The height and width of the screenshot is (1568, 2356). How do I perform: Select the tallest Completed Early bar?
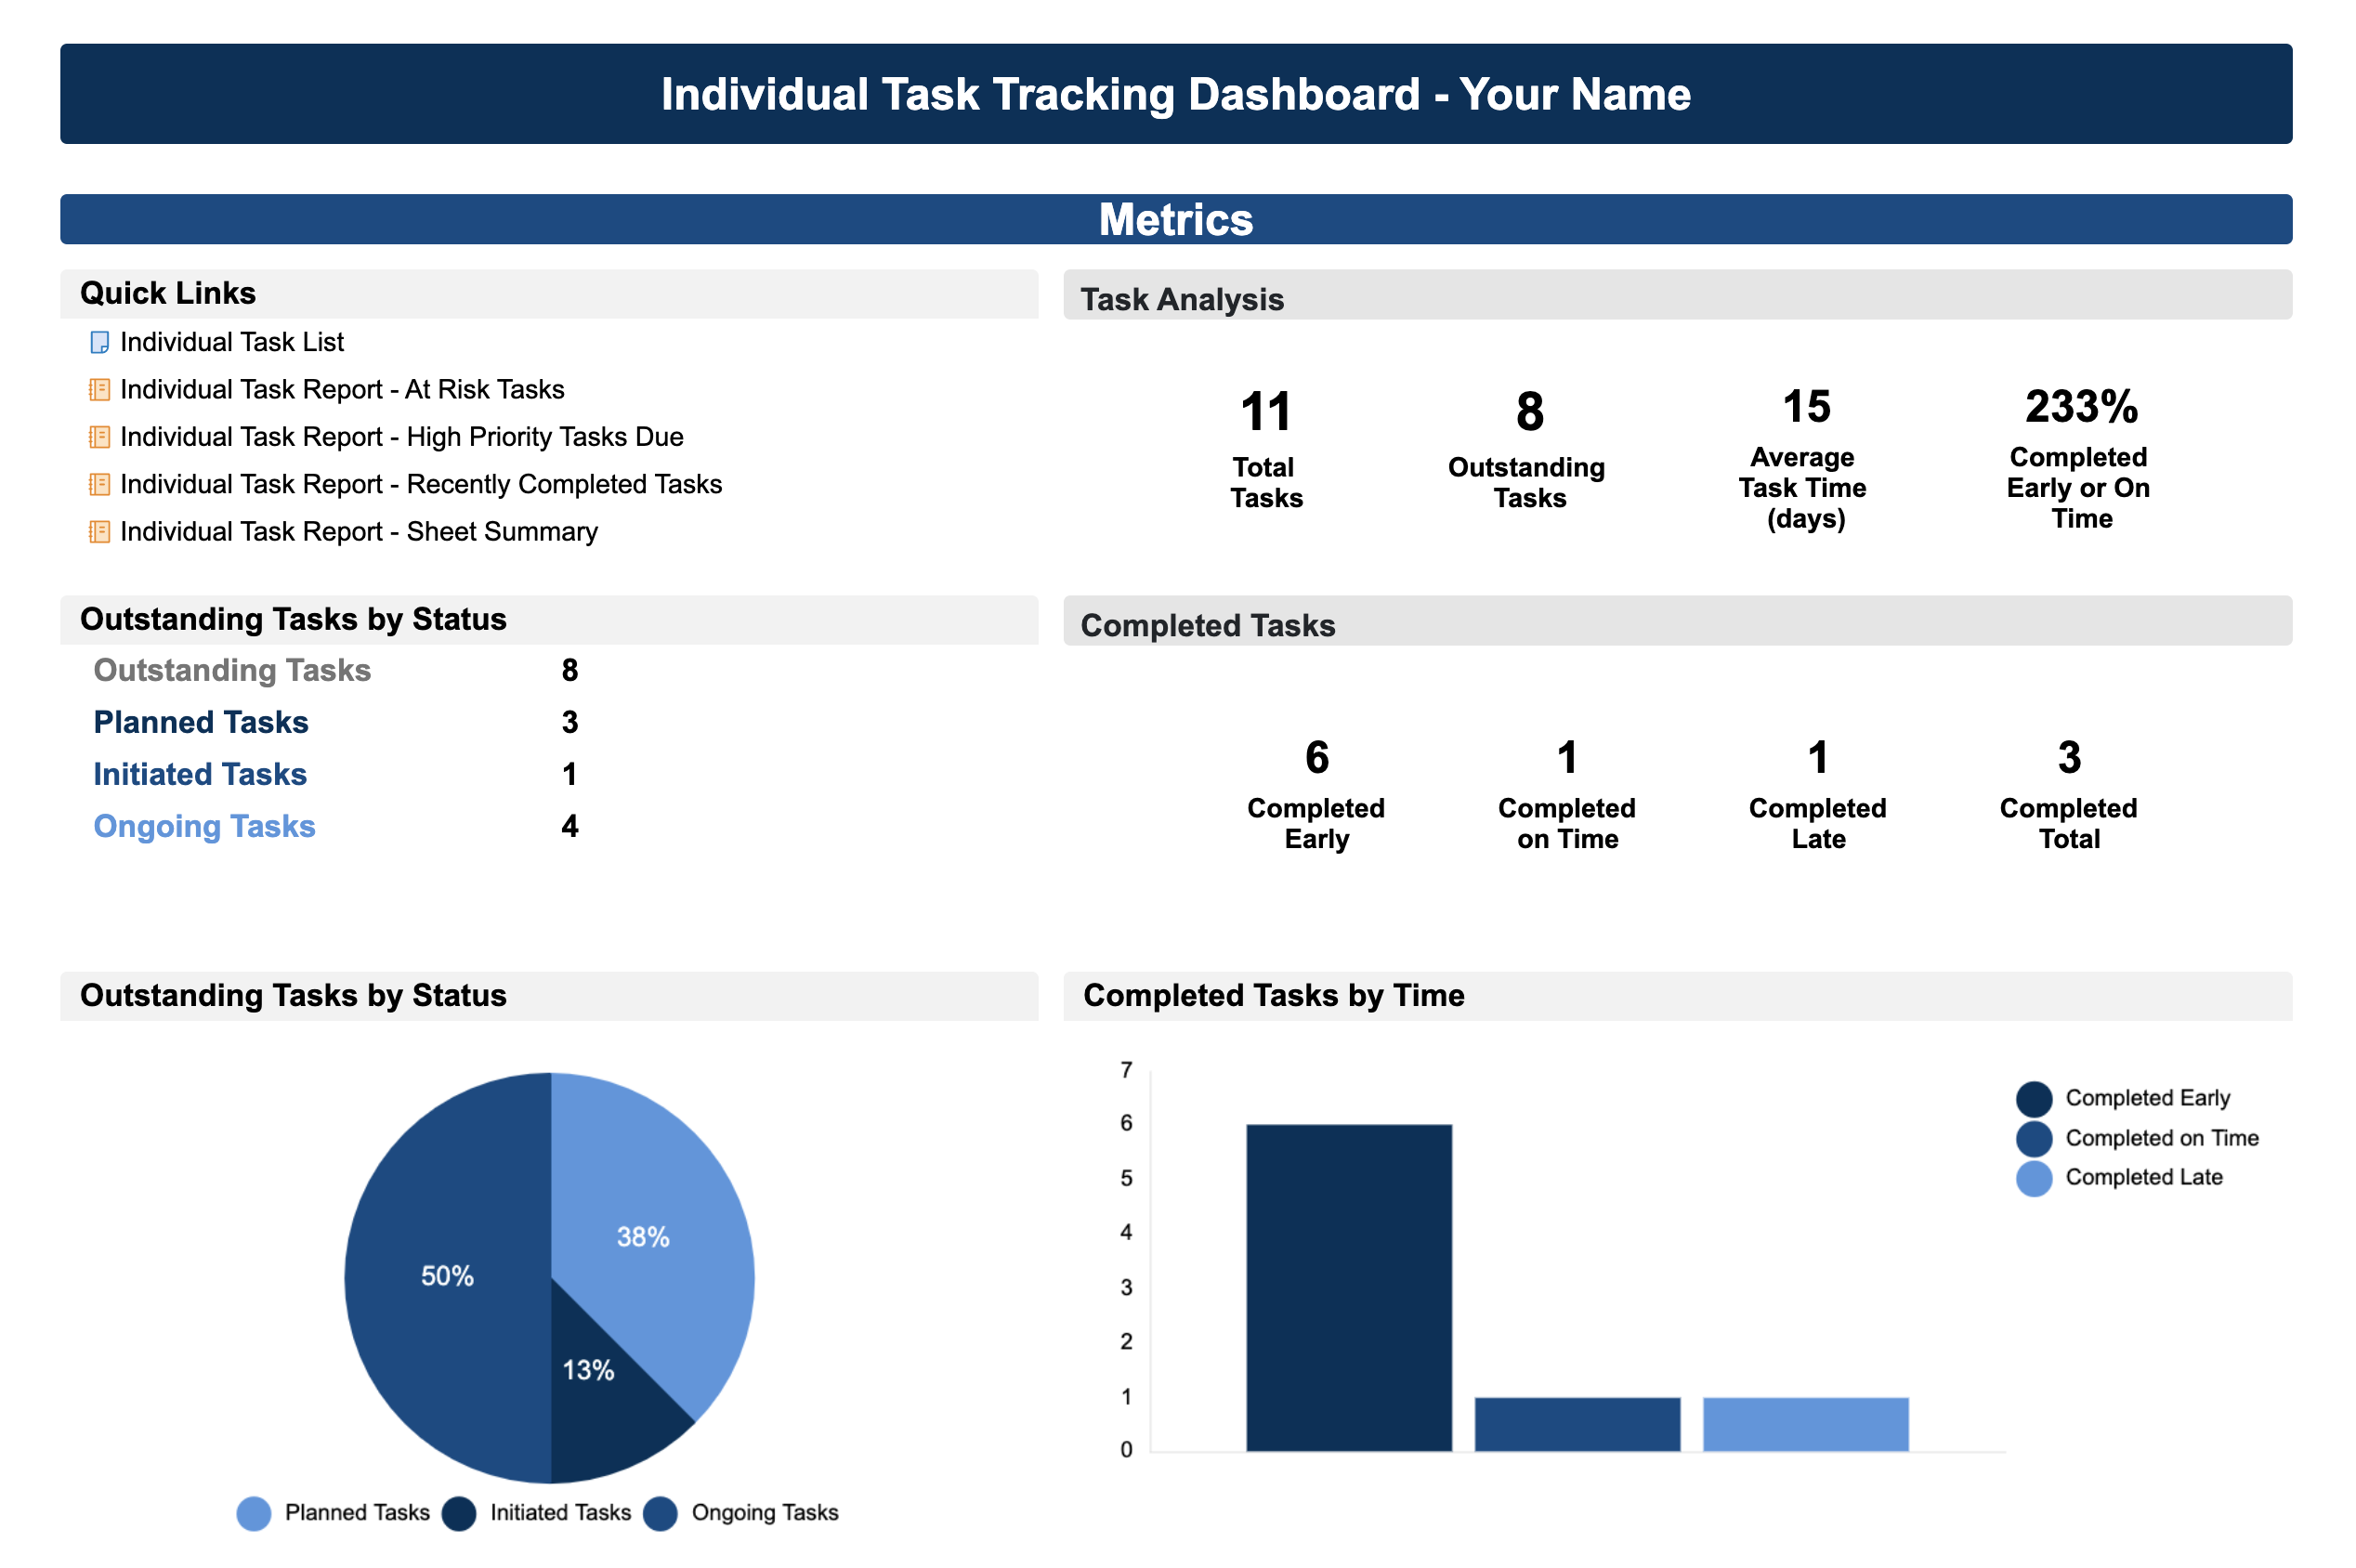(x=1349, y=1288)
